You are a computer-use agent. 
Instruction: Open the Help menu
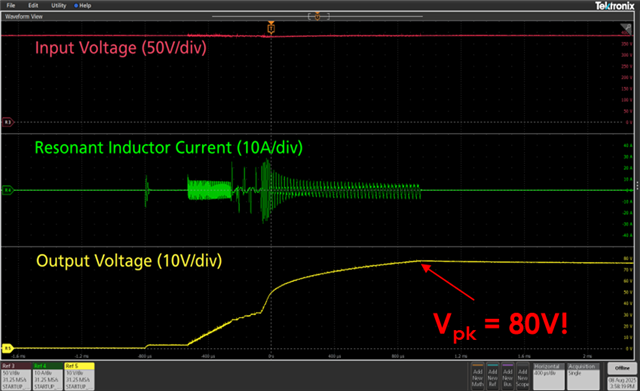pyautogui.click(x=83, y=5)
